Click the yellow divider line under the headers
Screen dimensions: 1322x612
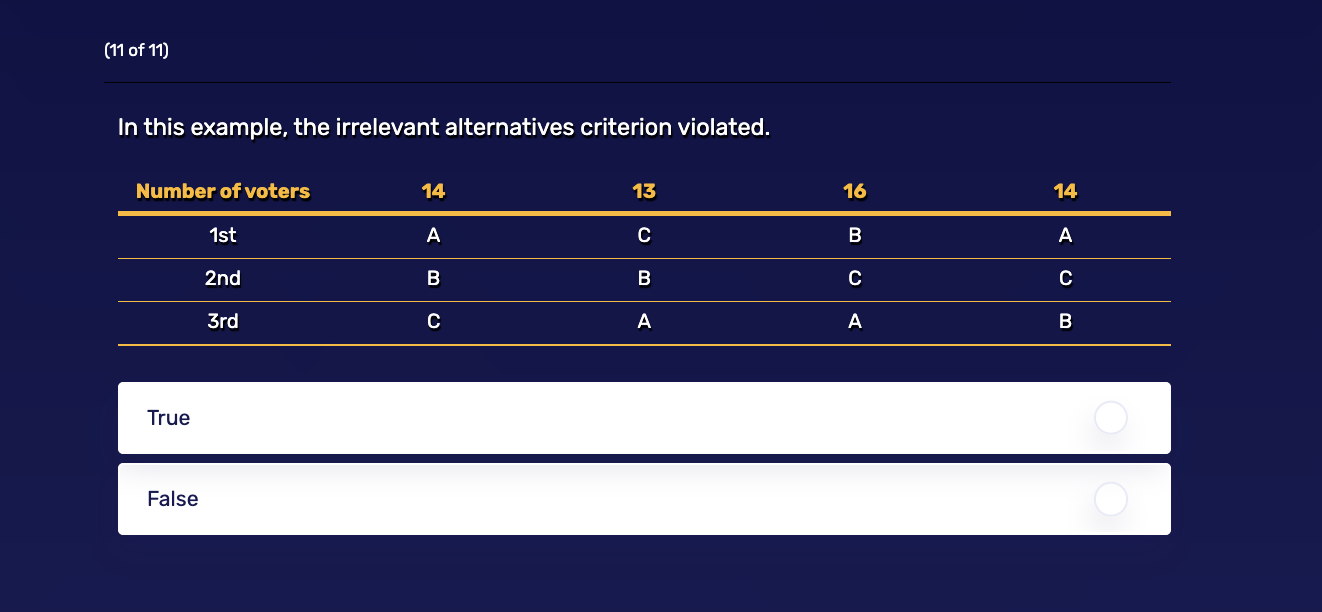[x=644, y=212]
